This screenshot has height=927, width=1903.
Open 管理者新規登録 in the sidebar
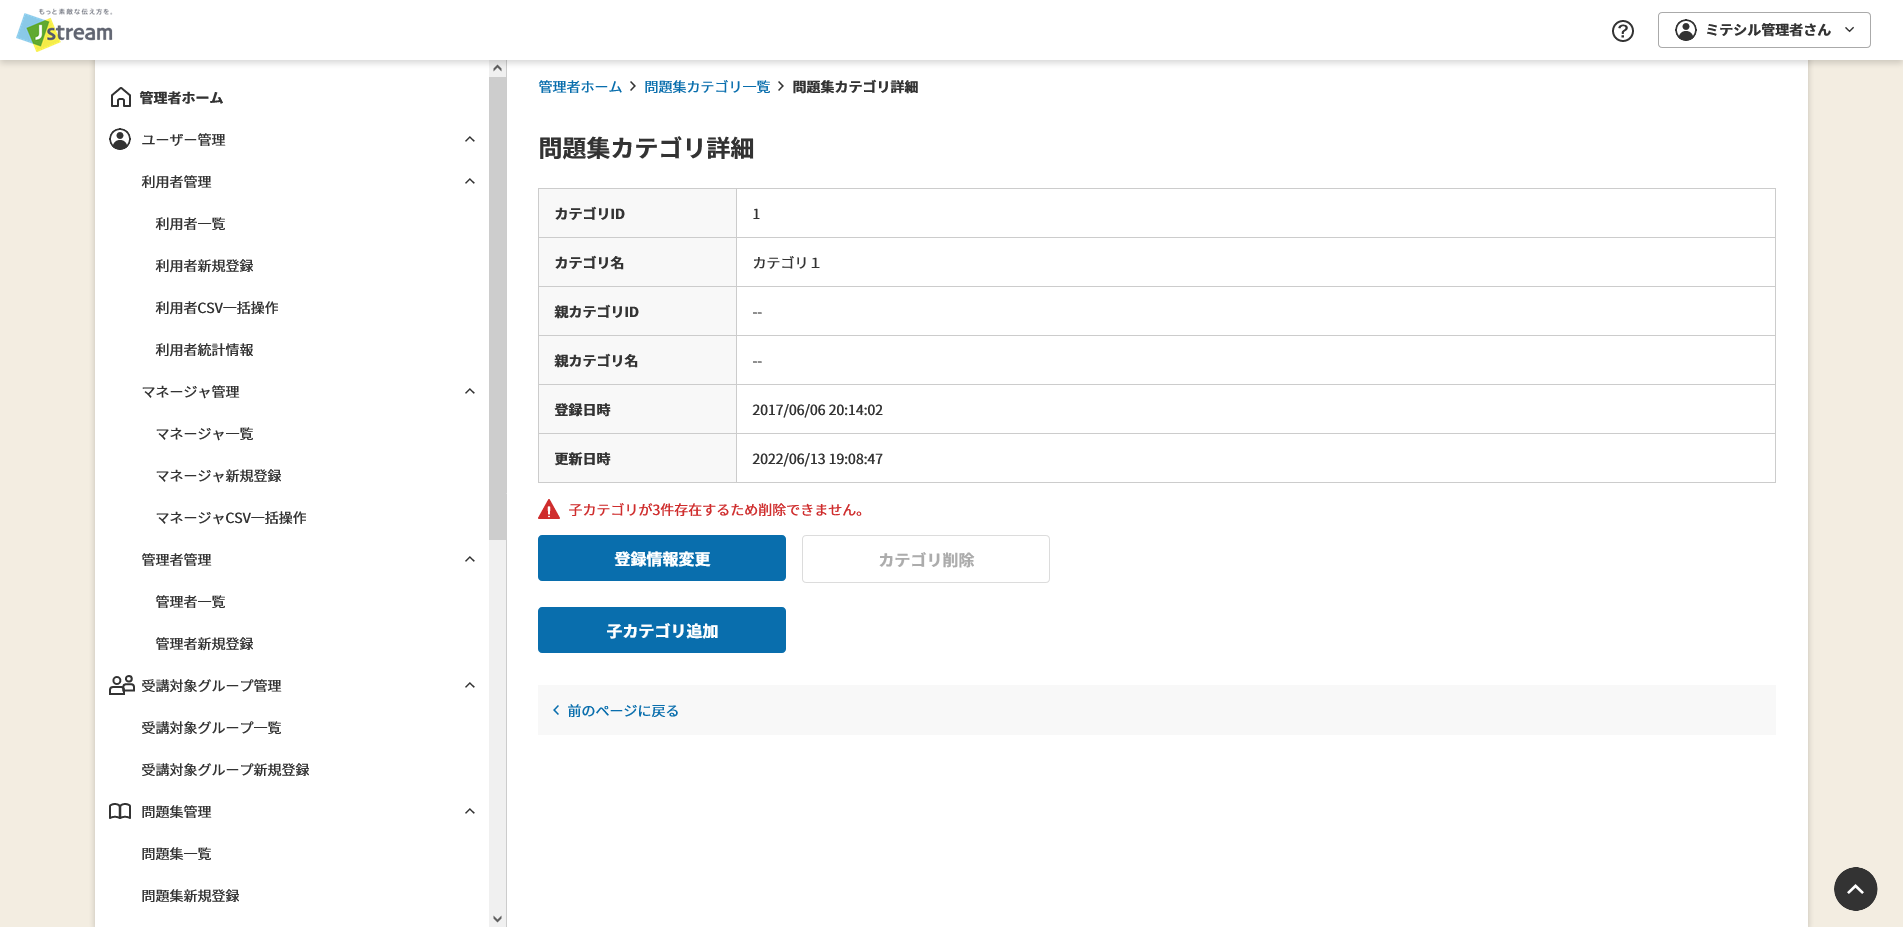tap(204, 644)
